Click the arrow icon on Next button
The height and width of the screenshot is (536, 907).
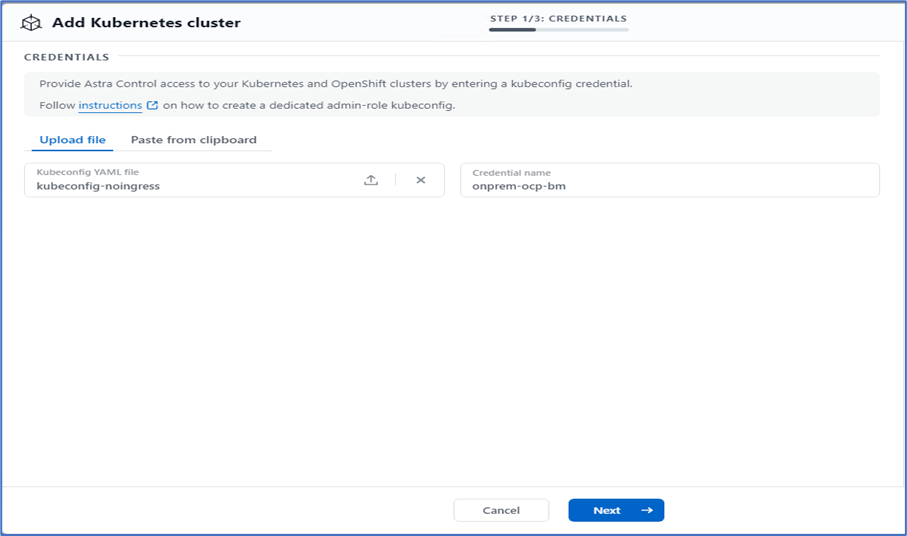[x=647, y=510]
